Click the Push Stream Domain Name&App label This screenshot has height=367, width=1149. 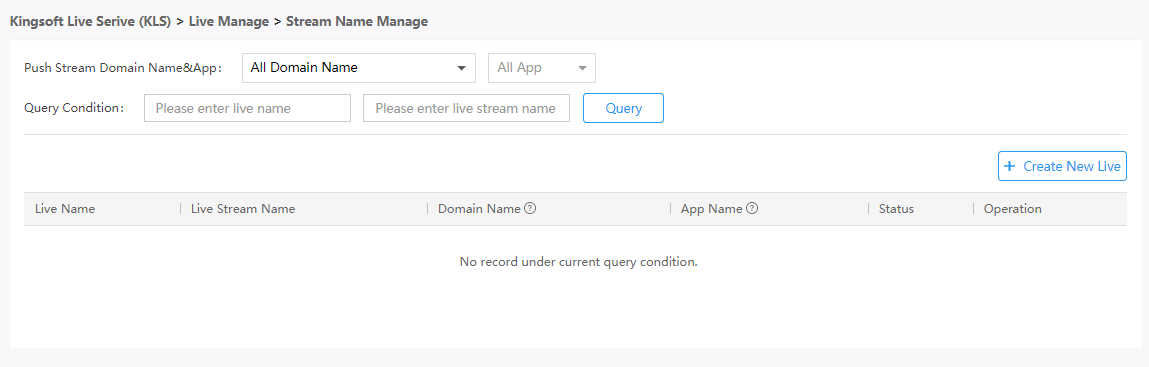123,68
